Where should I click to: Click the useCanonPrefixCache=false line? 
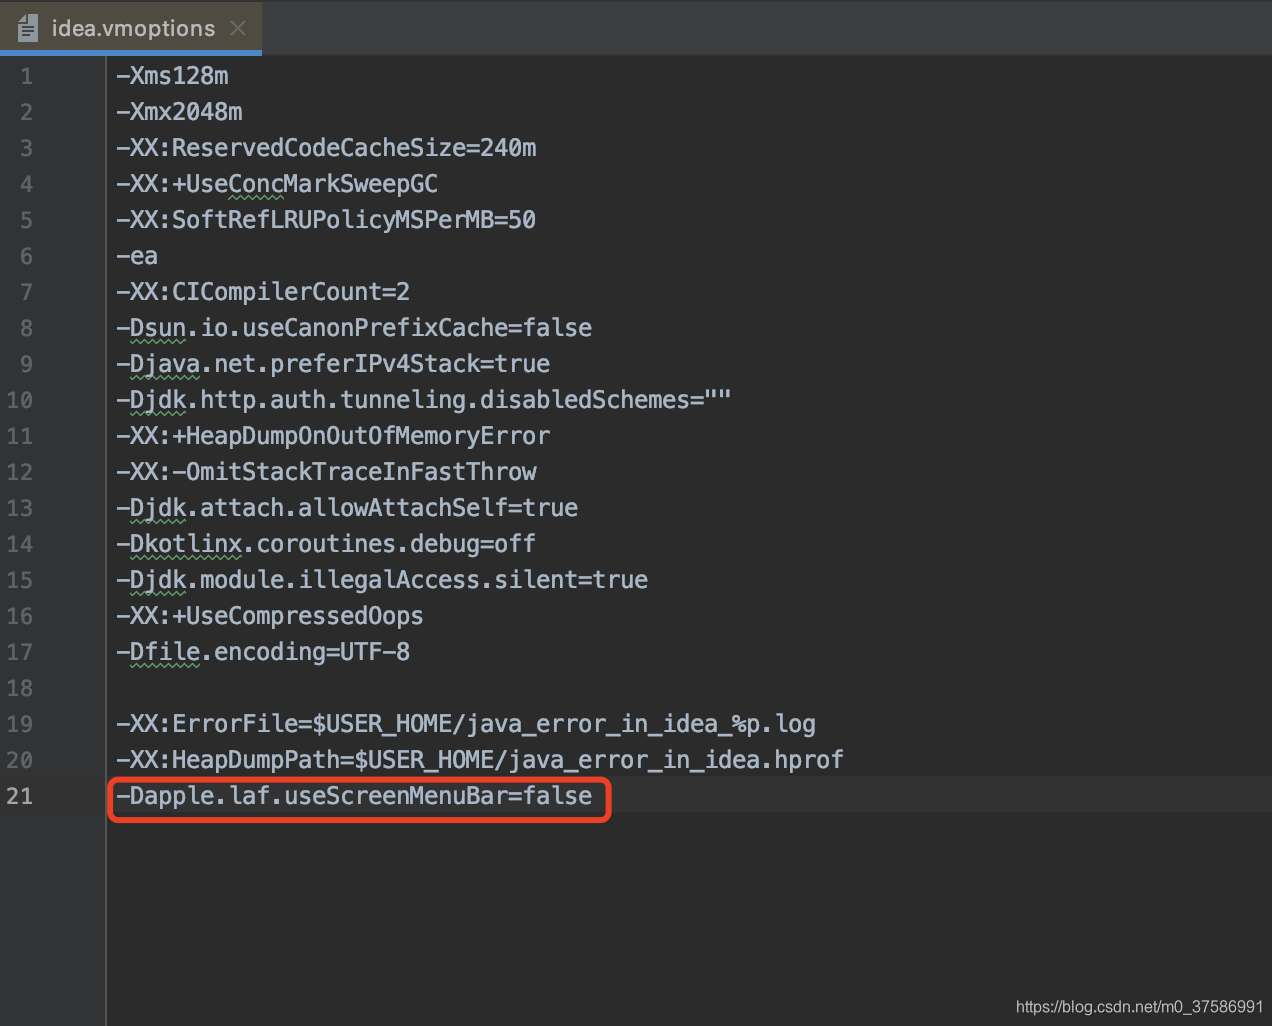354,328
